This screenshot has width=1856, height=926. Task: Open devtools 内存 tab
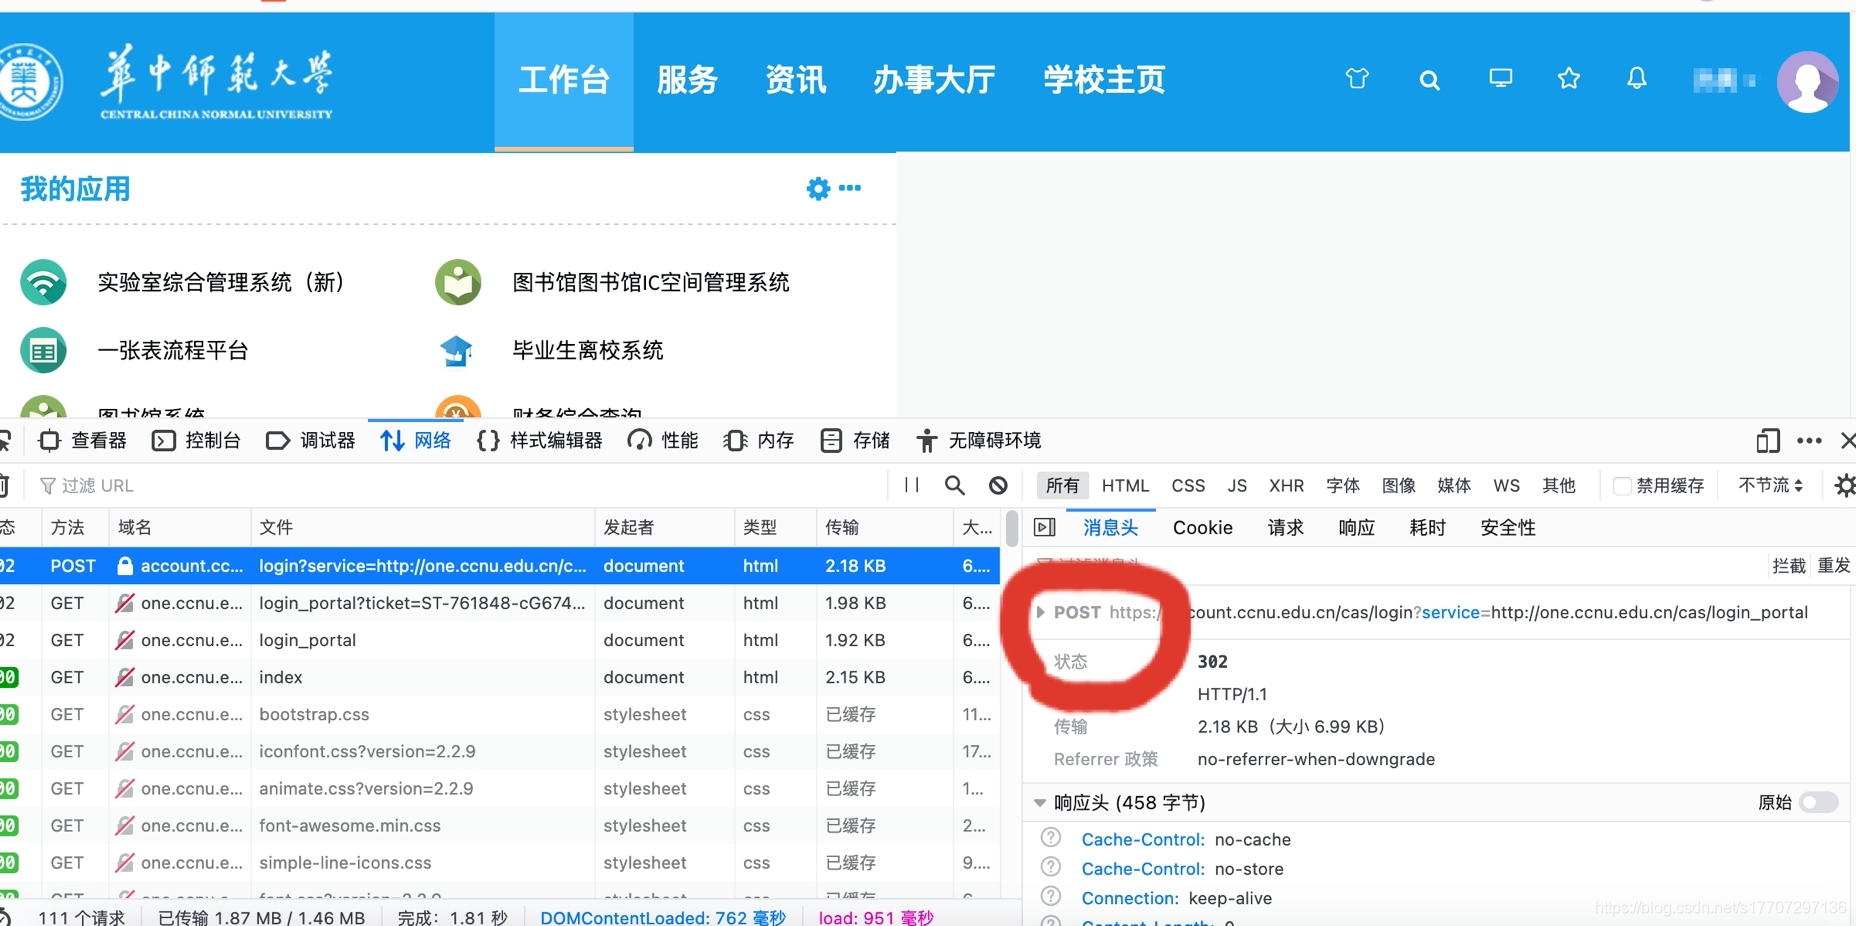(x=759, y=441)
